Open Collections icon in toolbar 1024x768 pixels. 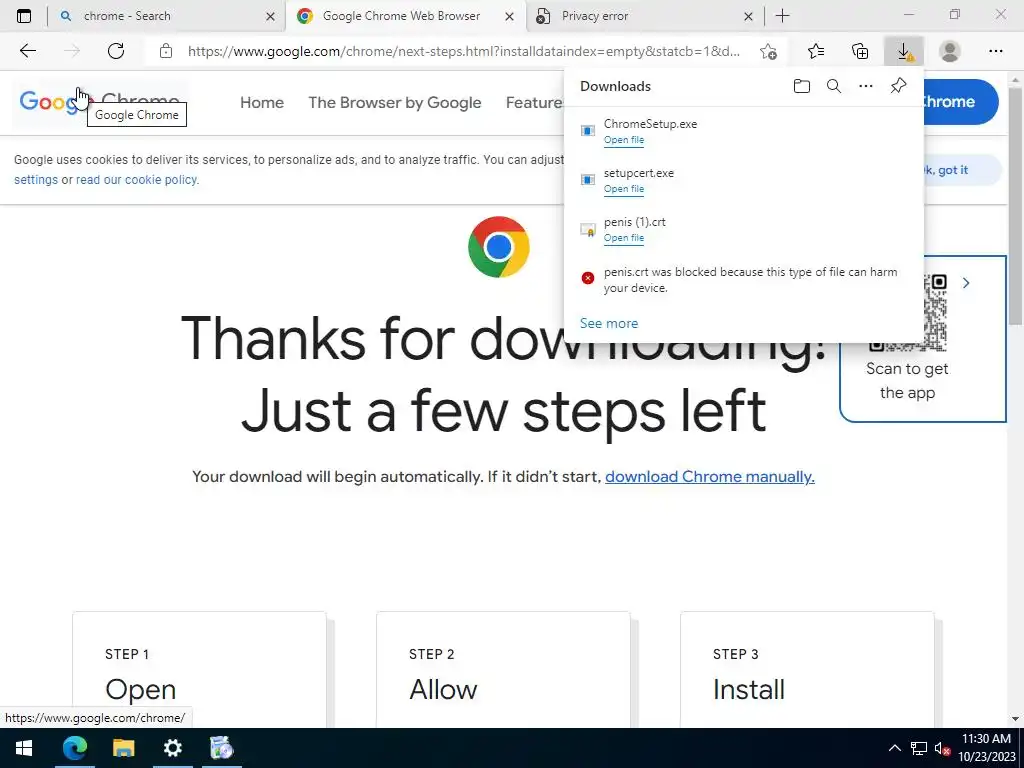point(860,51)
